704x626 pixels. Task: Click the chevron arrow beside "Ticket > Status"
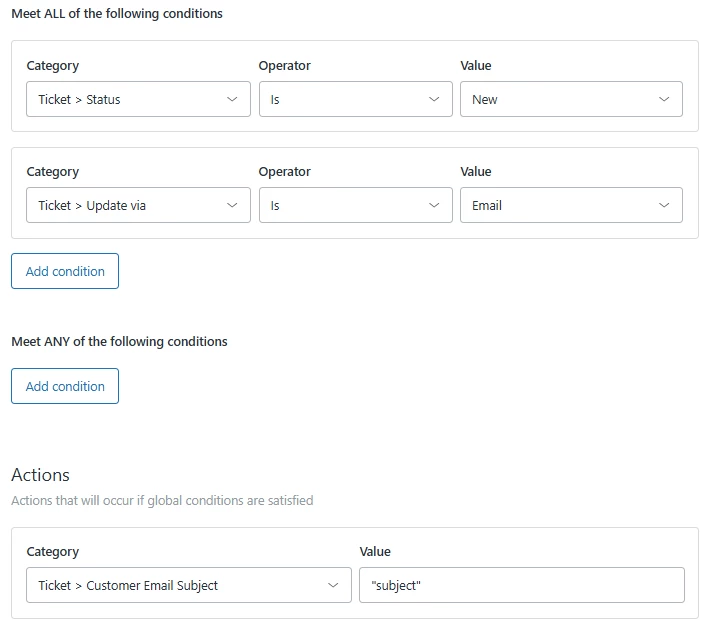pos(232,100)
